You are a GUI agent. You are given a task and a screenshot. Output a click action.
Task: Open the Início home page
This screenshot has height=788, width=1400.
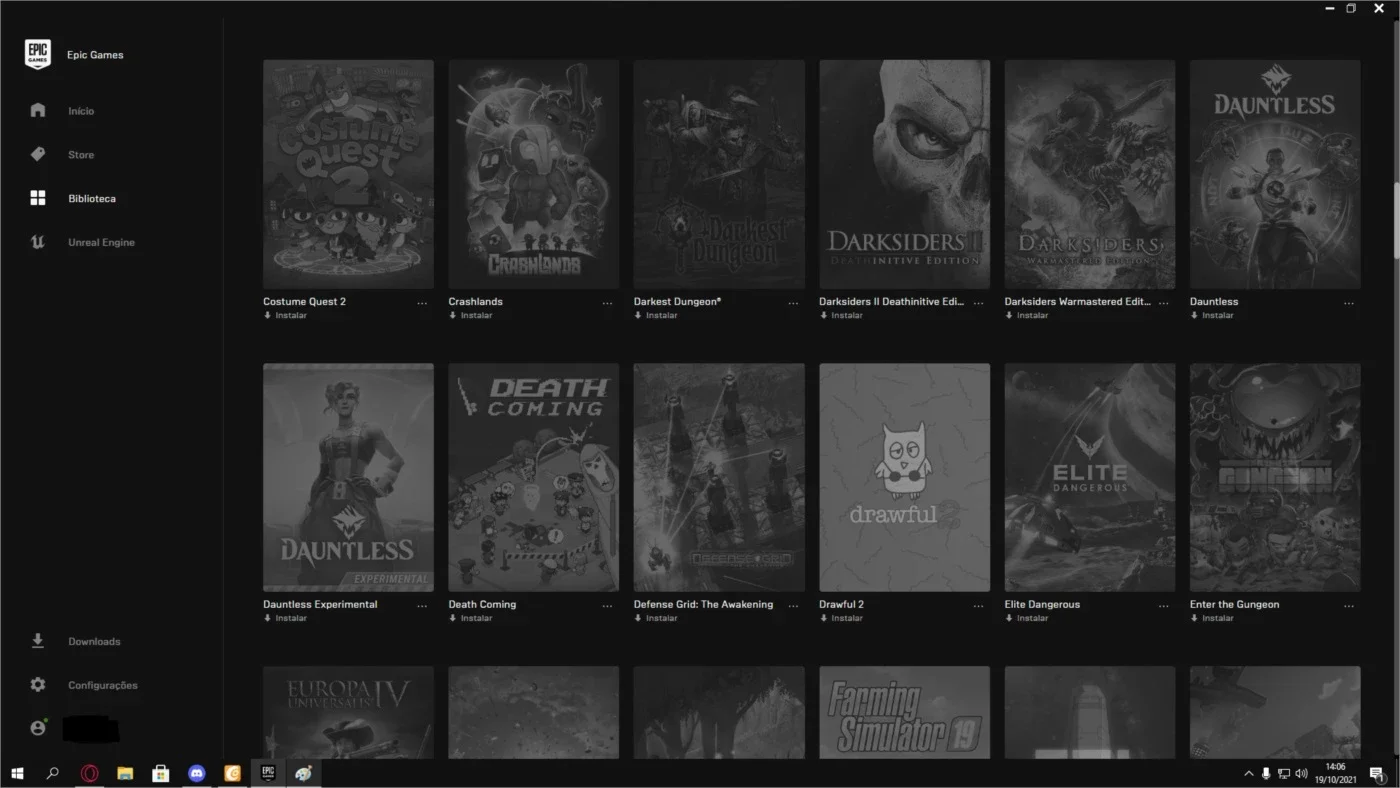(81, 111)
